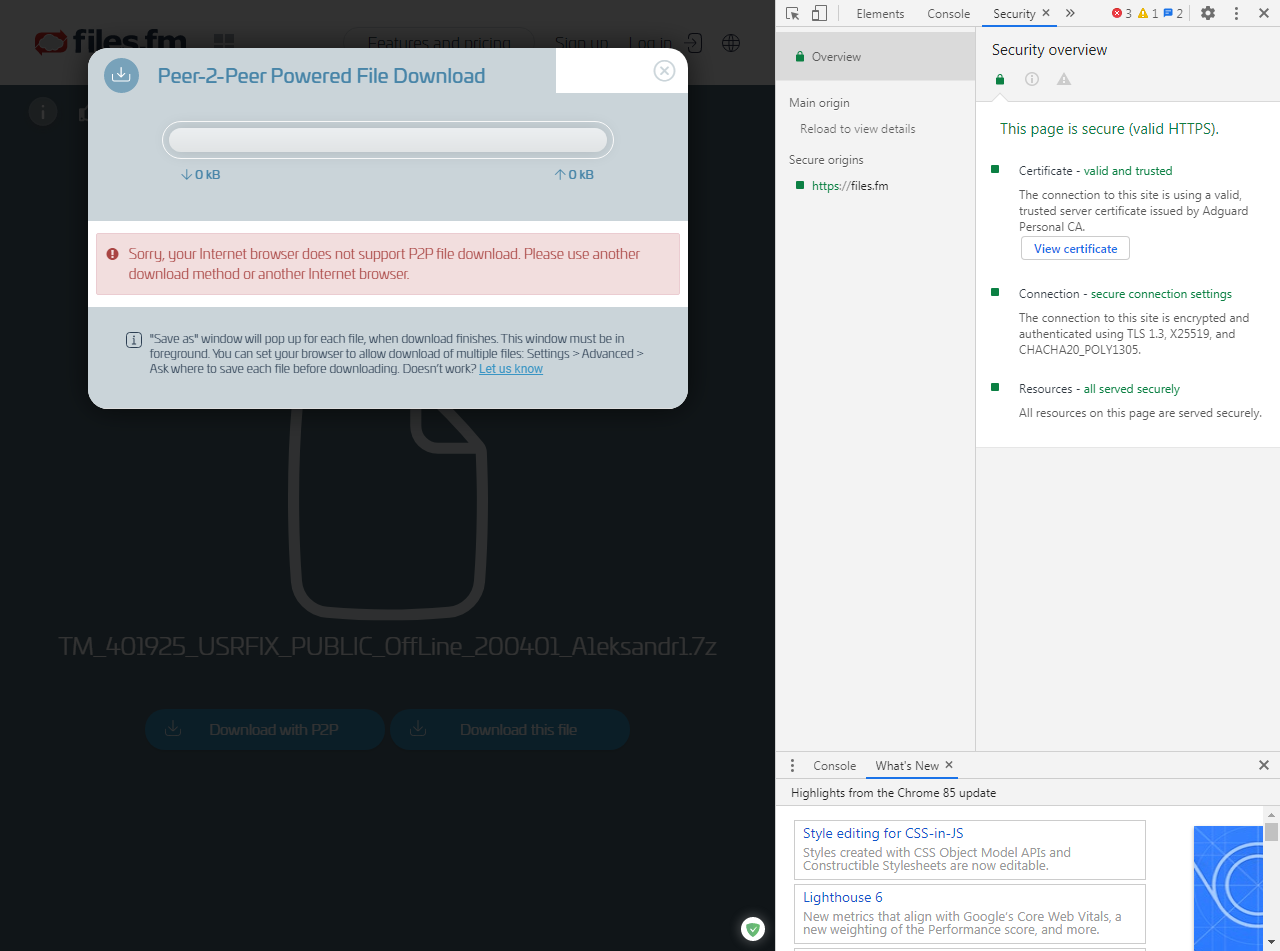Click the globe language icon in the header

pyautogui.click(x=731, y=43)
